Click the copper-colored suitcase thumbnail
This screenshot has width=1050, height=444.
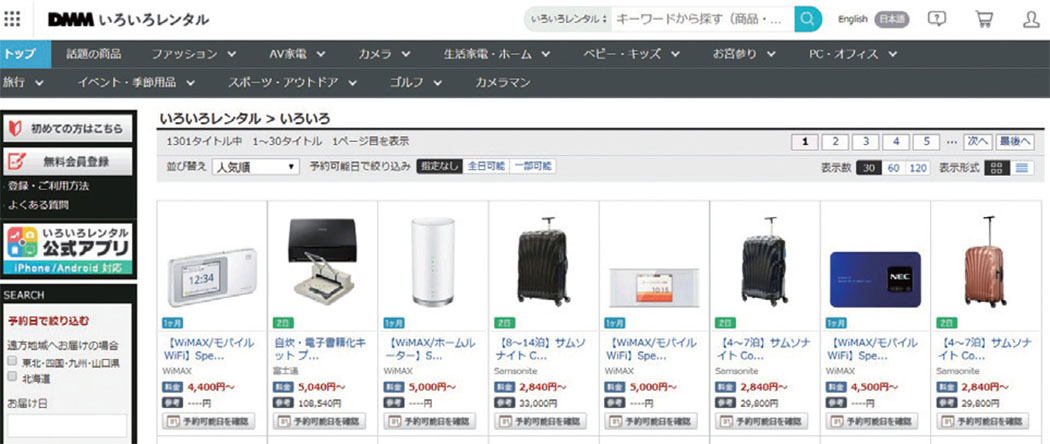[x=985, y=262]
